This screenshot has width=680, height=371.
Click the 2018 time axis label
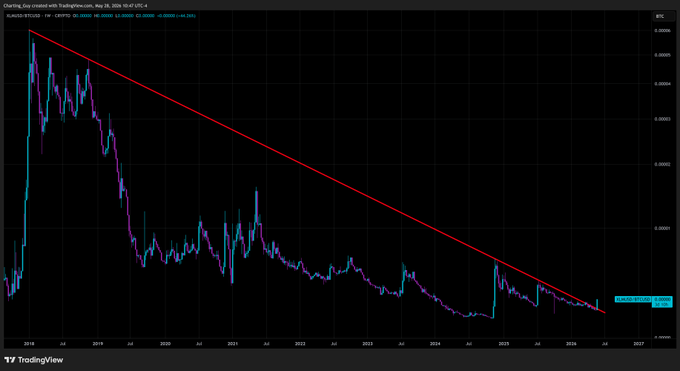pos(29,344)
